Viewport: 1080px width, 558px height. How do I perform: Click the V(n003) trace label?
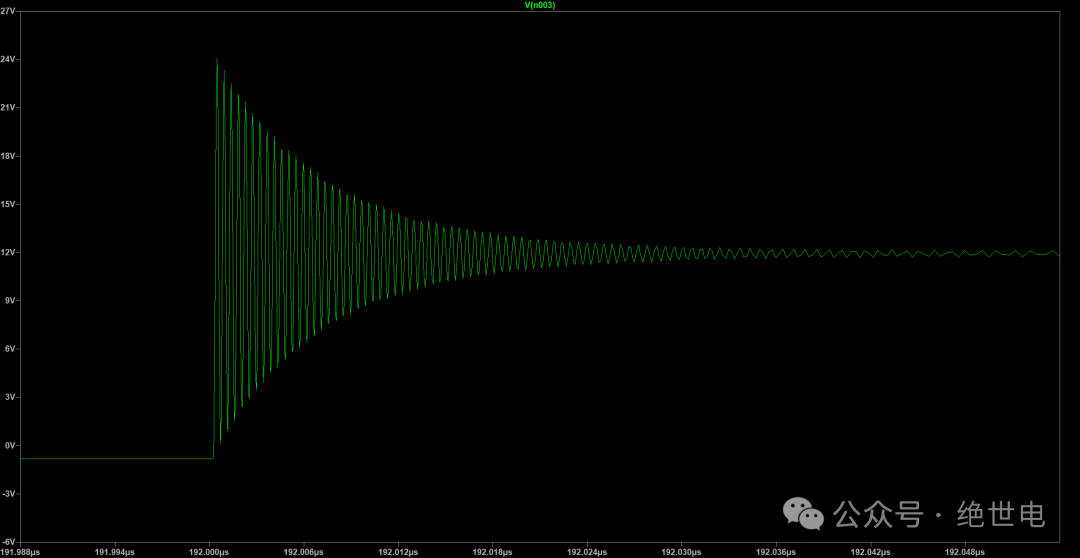(540, 5)
